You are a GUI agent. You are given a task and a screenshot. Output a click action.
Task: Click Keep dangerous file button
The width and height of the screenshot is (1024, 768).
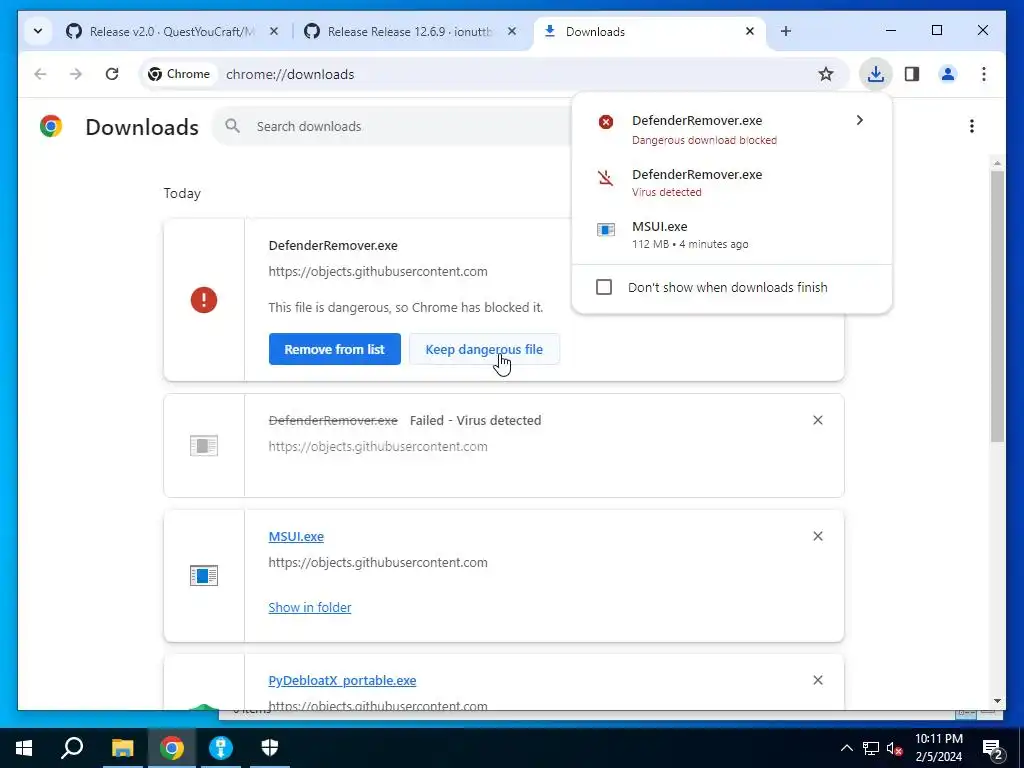coord(484,349)
